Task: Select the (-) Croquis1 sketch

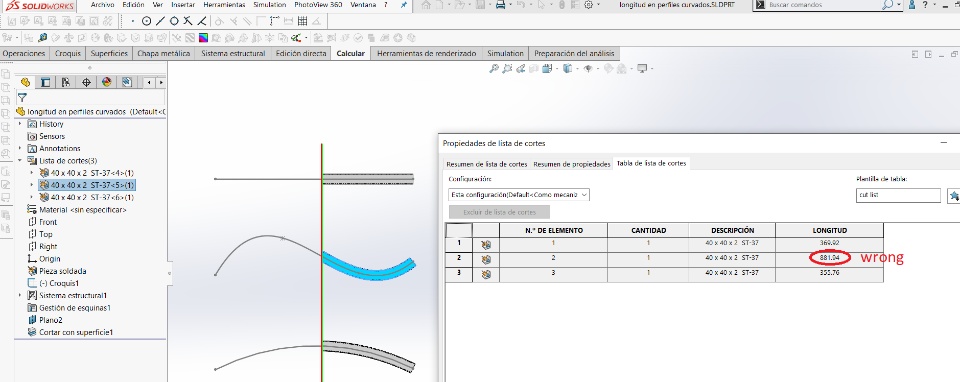Action: point(54,283)
